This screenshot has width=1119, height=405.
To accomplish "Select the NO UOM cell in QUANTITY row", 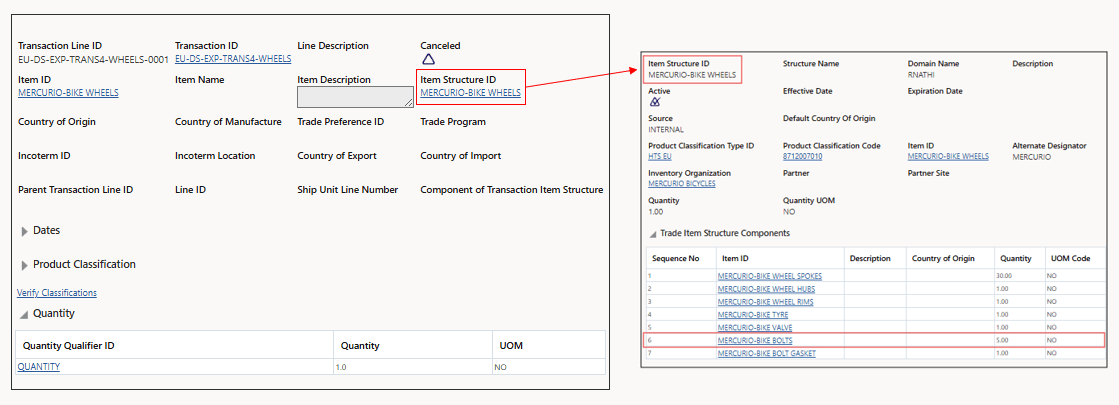I will [548, 366].
